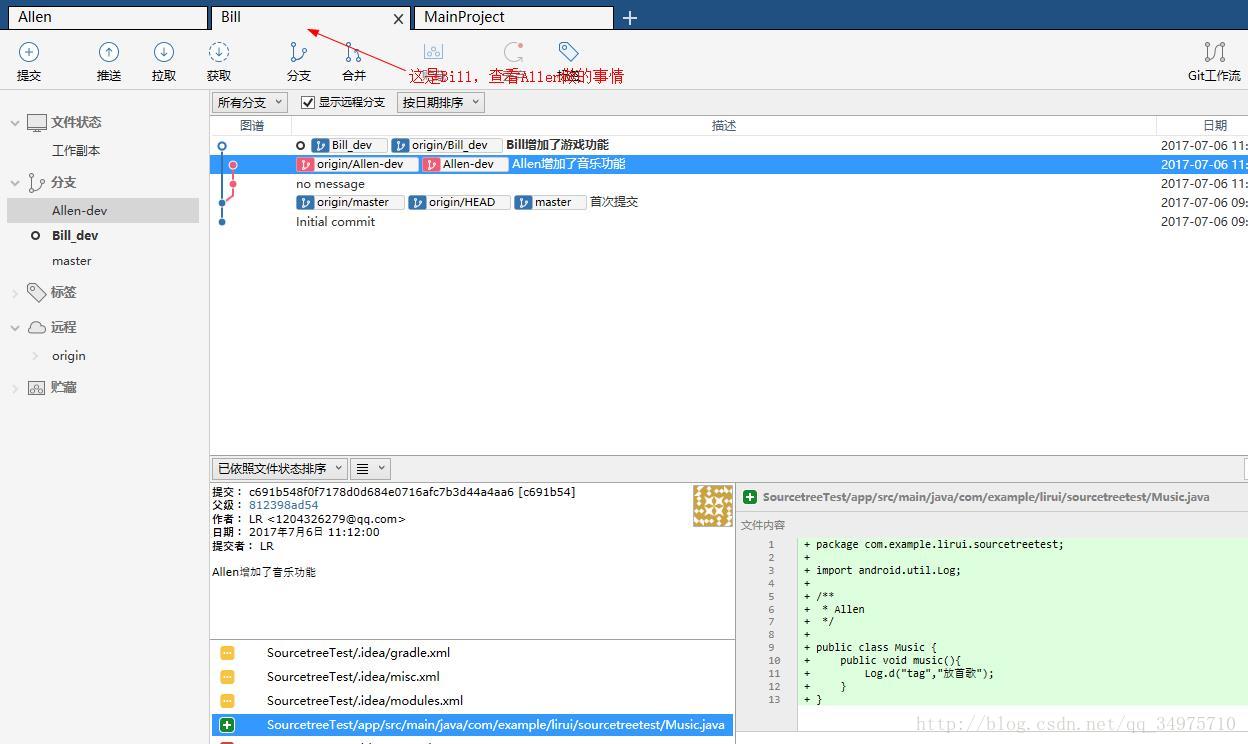This screenshot has width=1248, height=744.
Task: Collapse the 文件状态 sidebar section
Action: point(15,123)
